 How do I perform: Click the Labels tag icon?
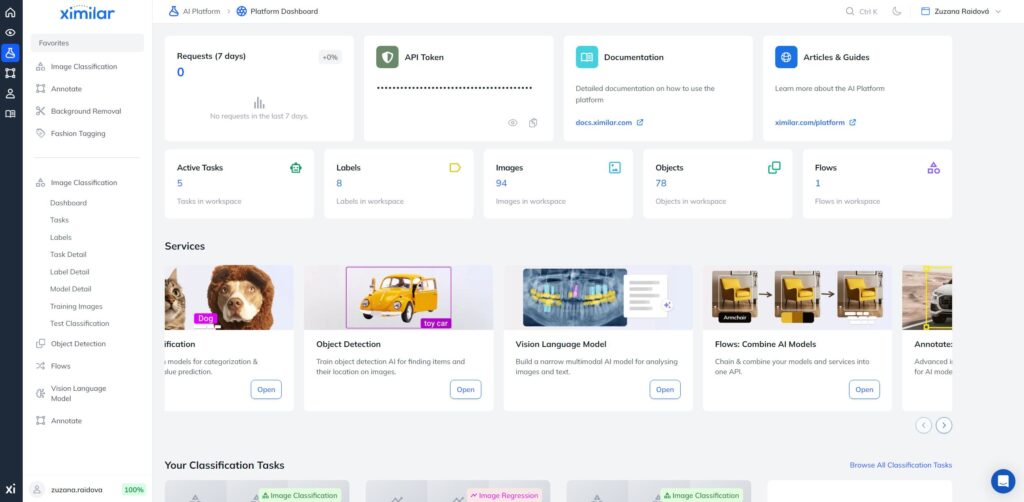tap(455, 168)
